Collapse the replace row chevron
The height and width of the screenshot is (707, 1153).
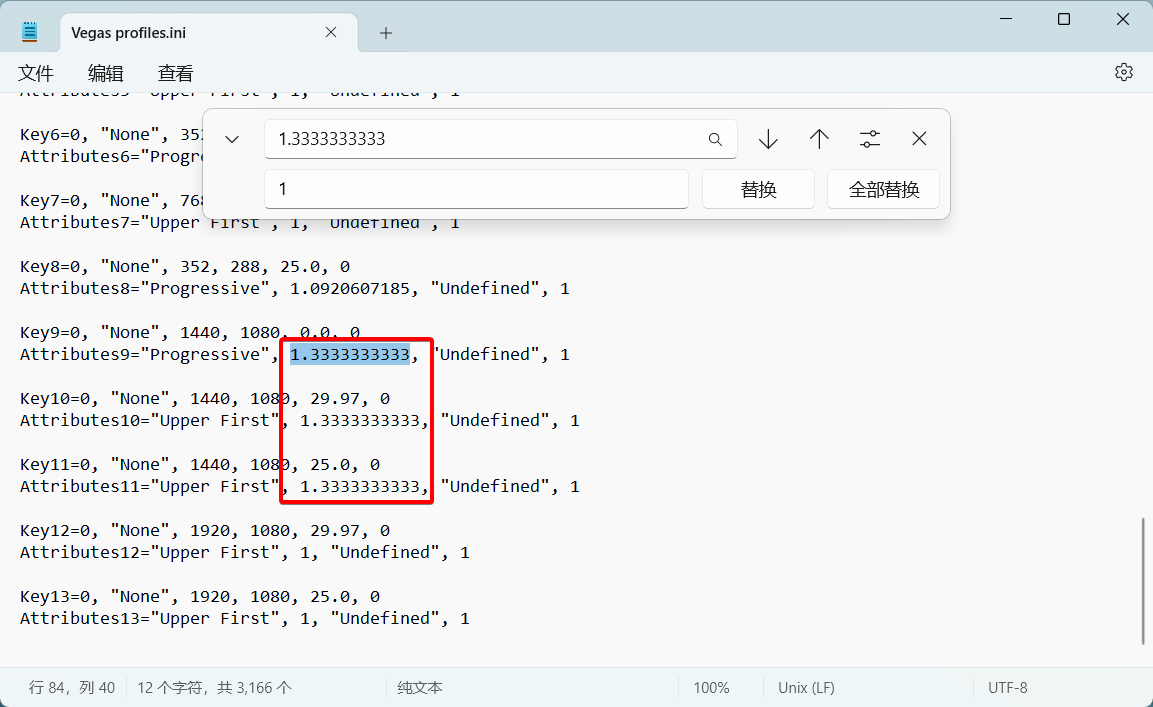click(x=232, y=140)
